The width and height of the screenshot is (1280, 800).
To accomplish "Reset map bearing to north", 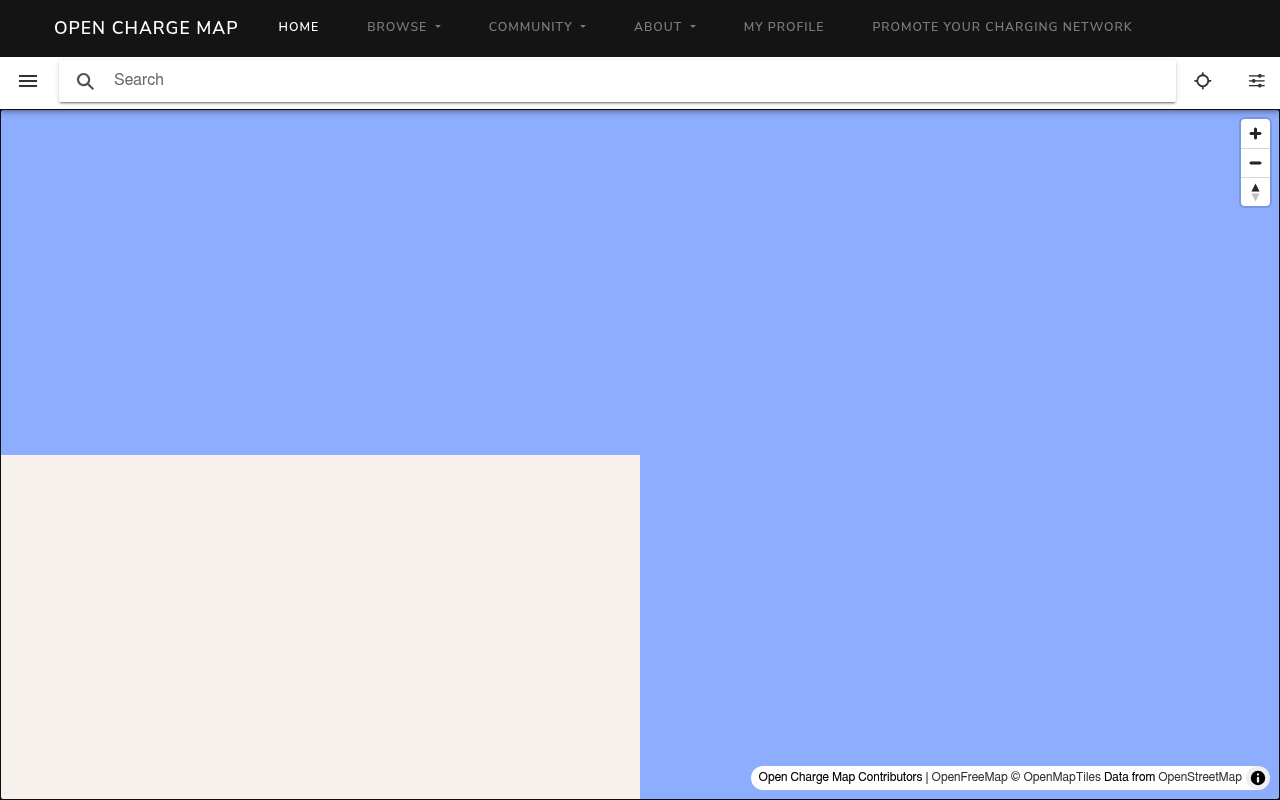I will pyautogui.click(x=1256, y=192).
